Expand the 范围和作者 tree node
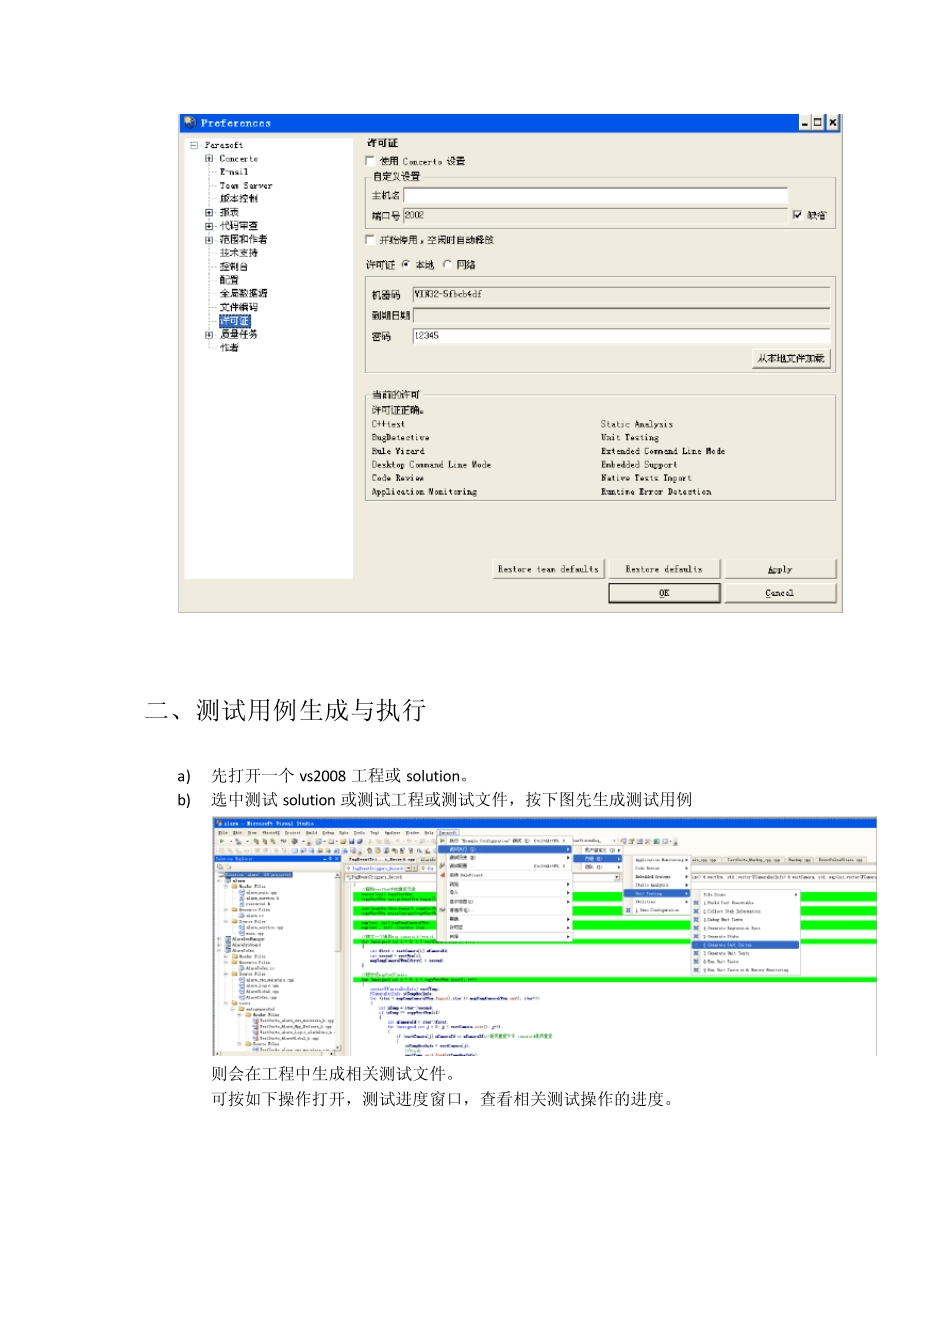The image size is (950, 1344). [209, 239]
